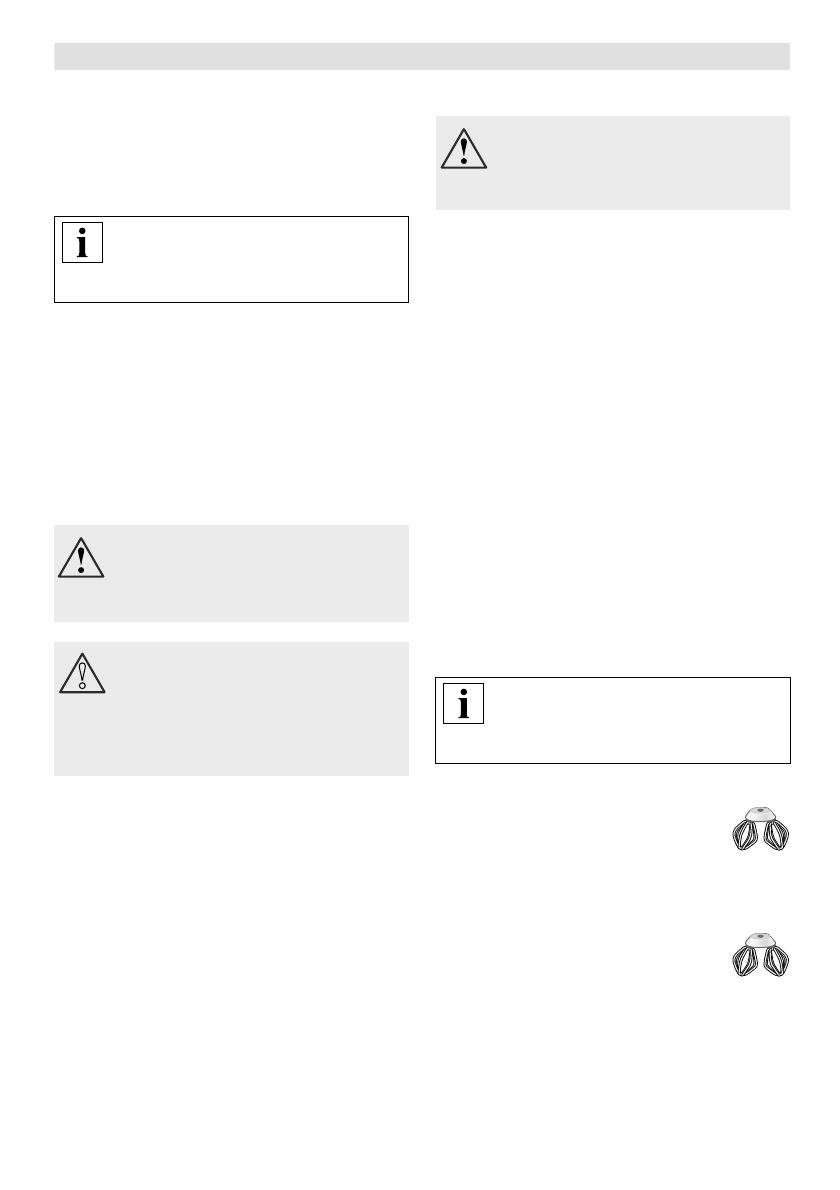This screenshot has height=1190, width=840.
Task: Click inside the upper-right gray warning box
Action: [630, 163]
